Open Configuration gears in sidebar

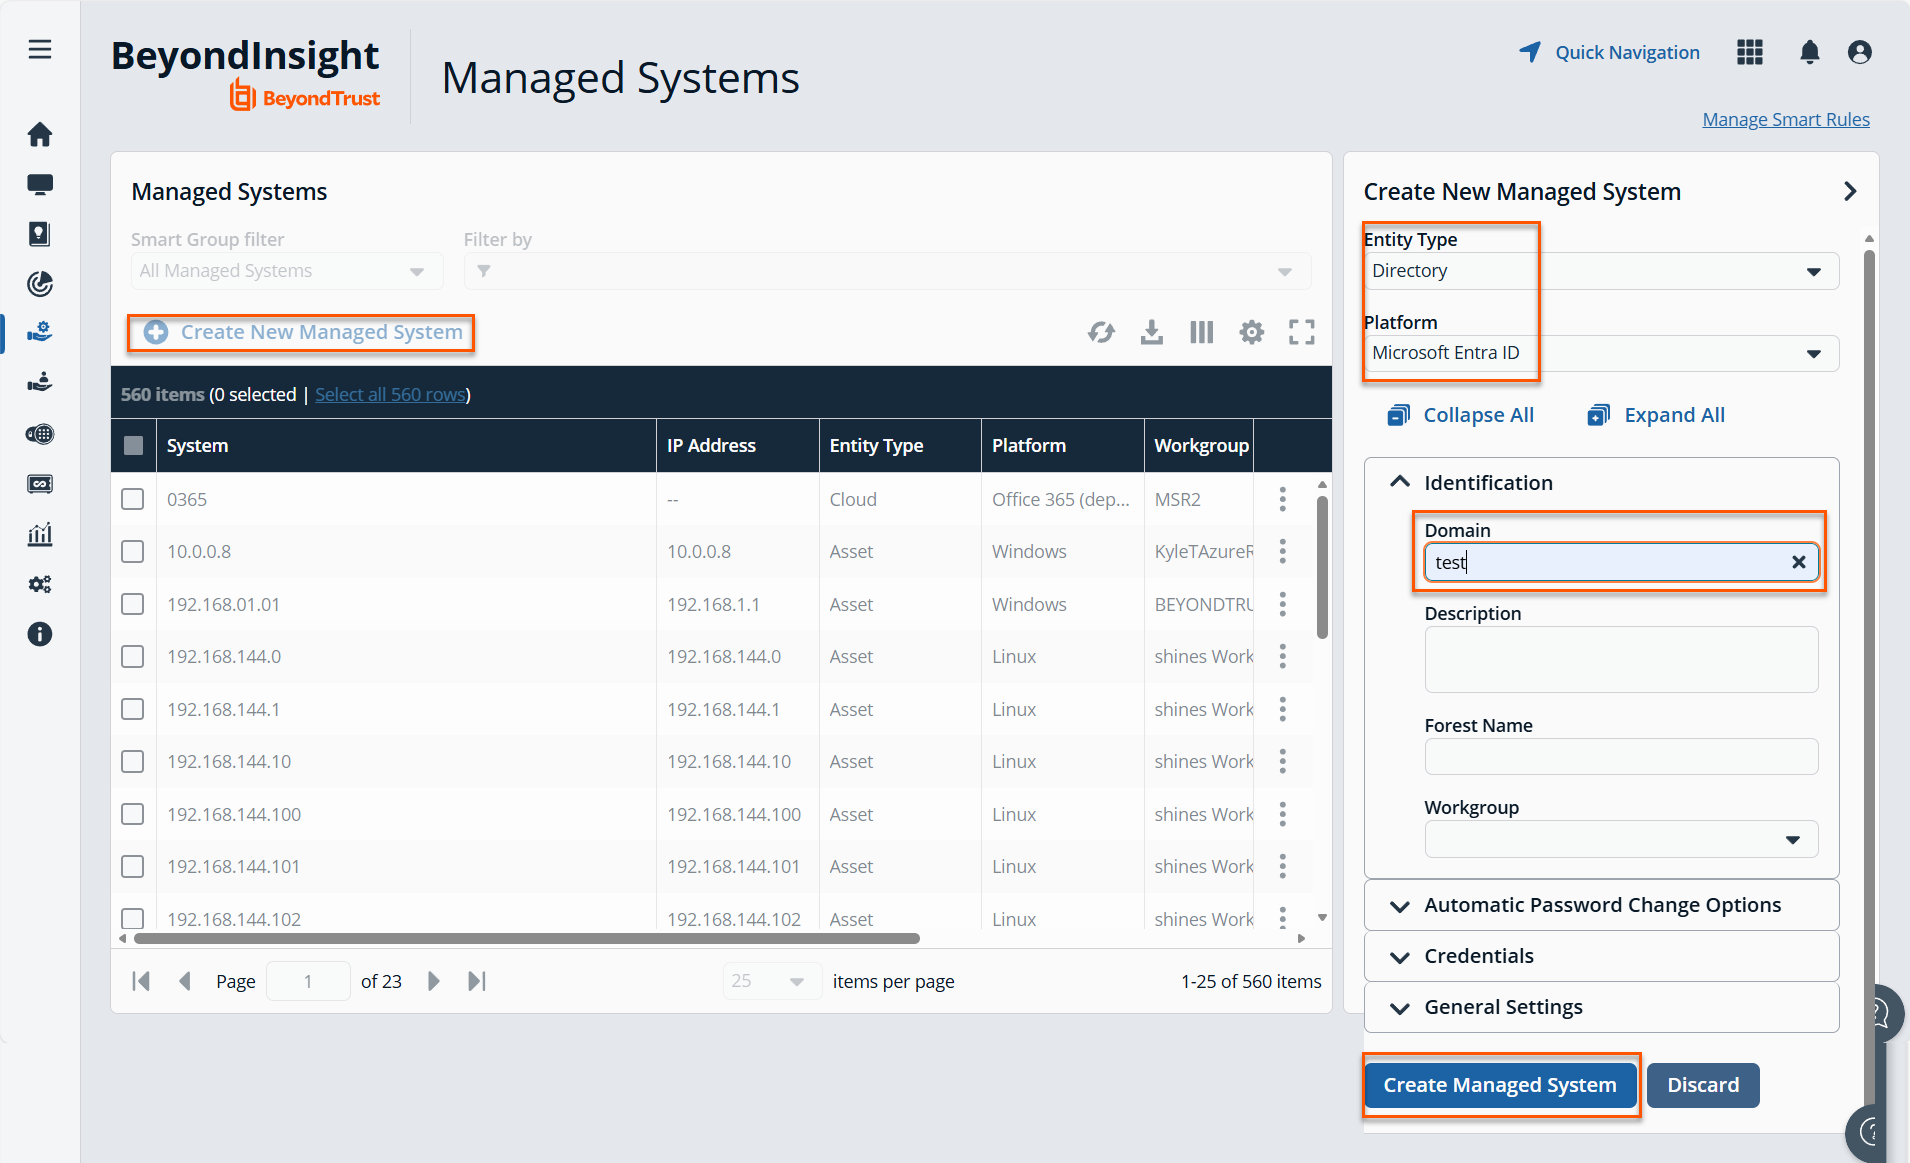click(x=40, y=584)
